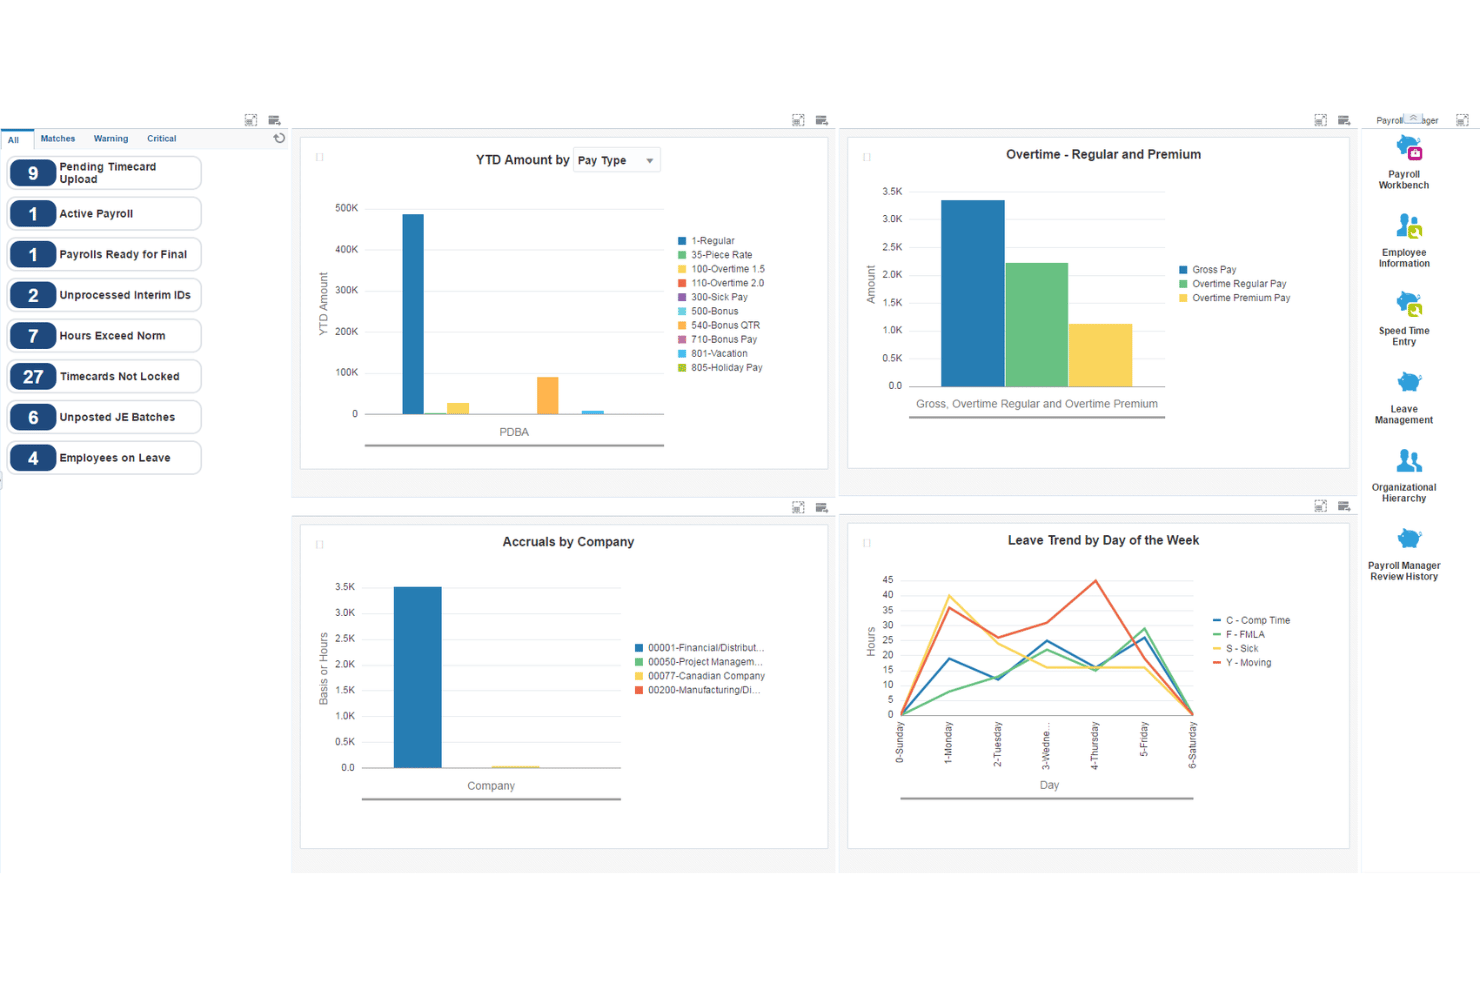The width and height of the screenshot is (1480, 987).
Task: Toggle the 35-Piece Rate legend entry
Action: 715,255
